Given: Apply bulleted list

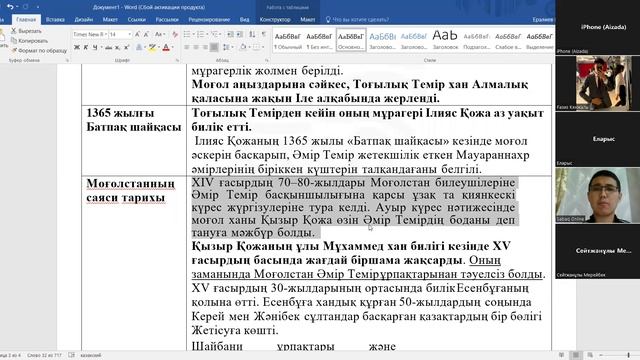Looking at the screenshot, I should pyautogui.click(x=187, y=34).
